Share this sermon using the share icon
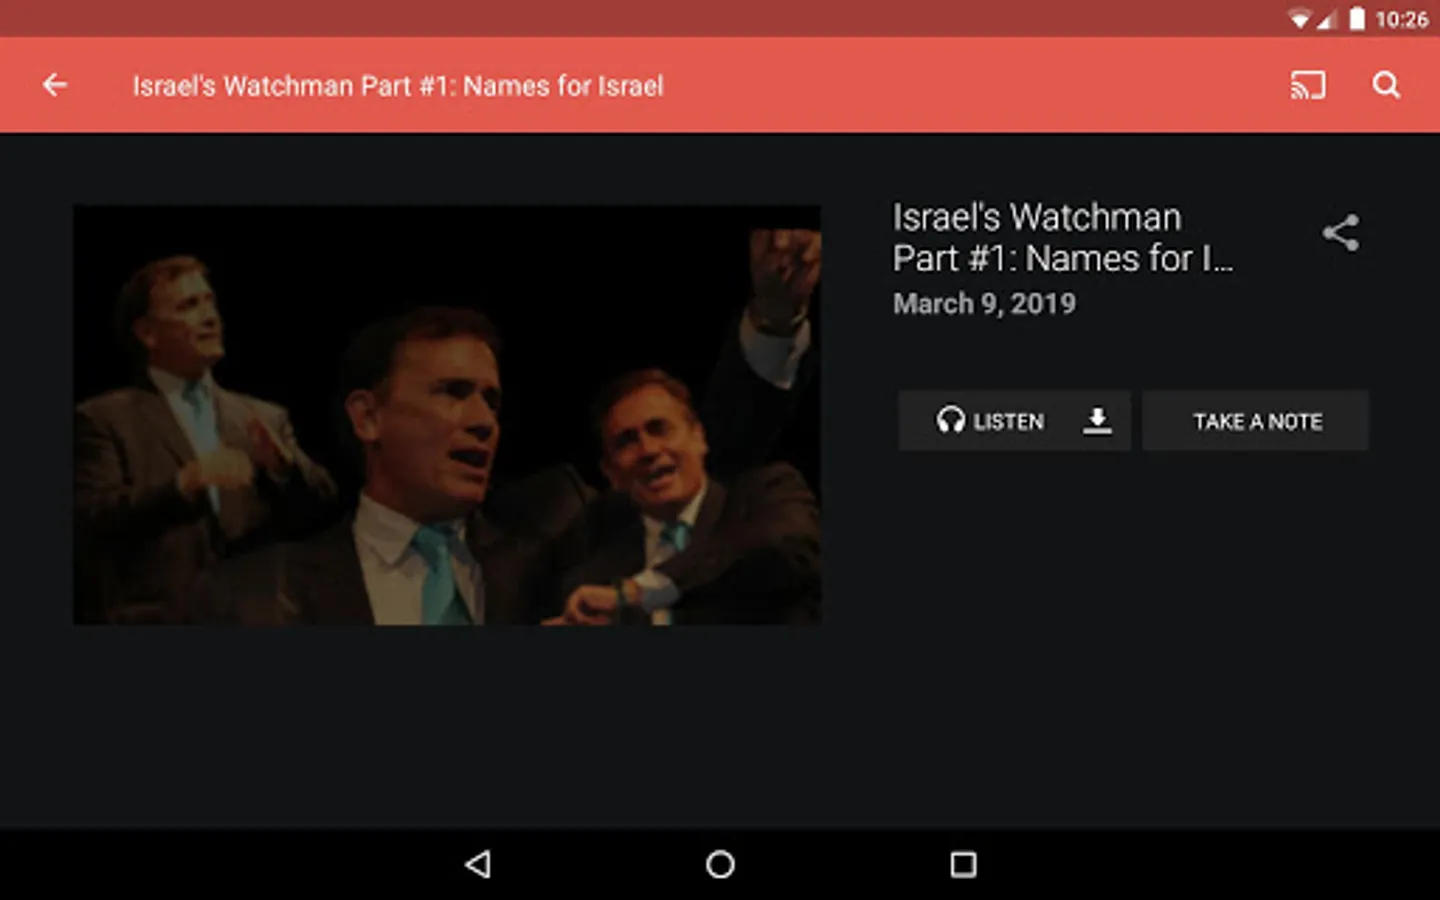Viewport: 1440px width, 900px height. point(1340,233)
